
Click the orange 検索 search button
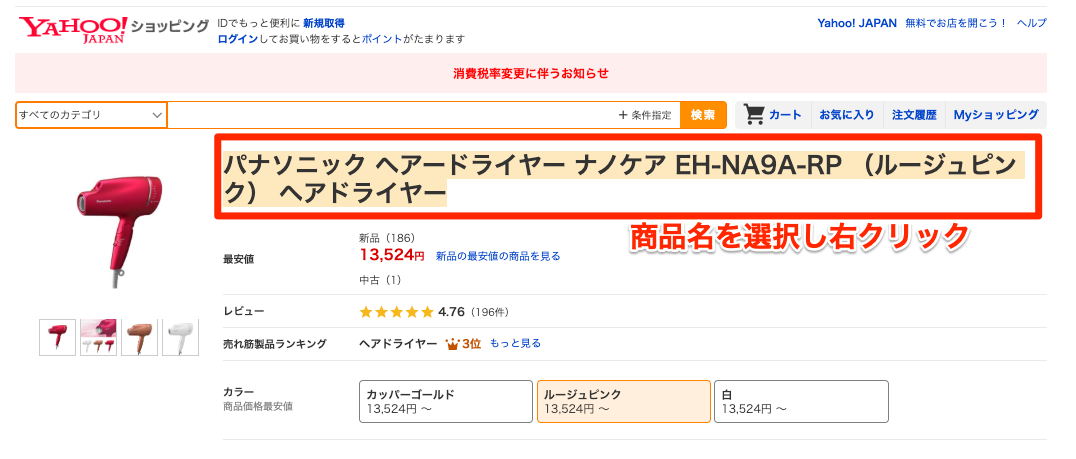pyautogui.click(x=703, y=115)
